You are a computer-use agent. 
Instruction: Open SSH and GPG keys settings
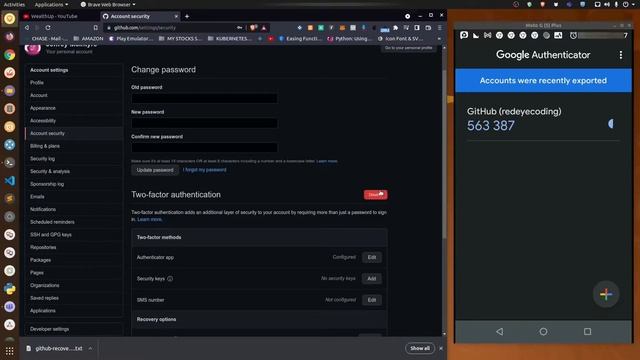[x=51, y=235]
